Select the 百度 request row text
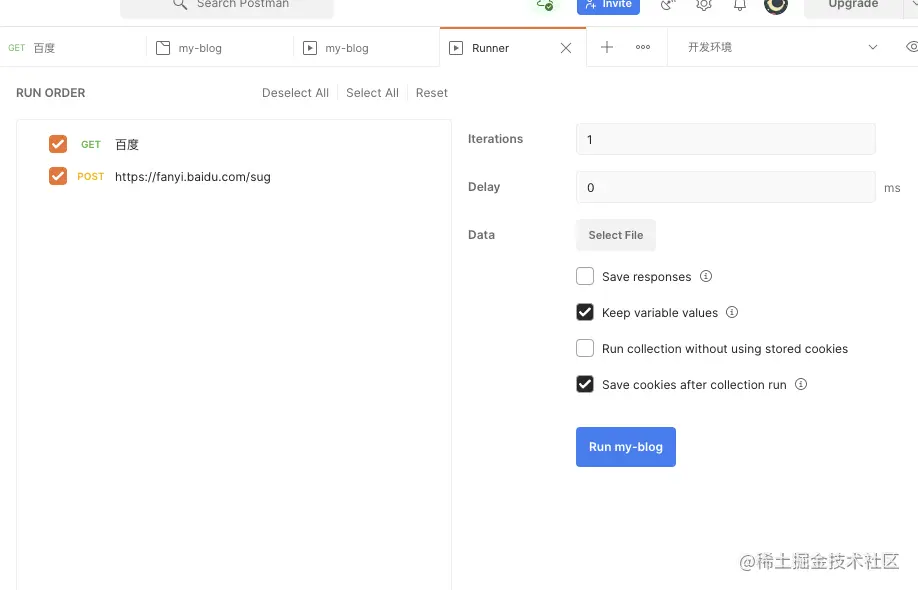Screen dimensions: 918x590 126,145
